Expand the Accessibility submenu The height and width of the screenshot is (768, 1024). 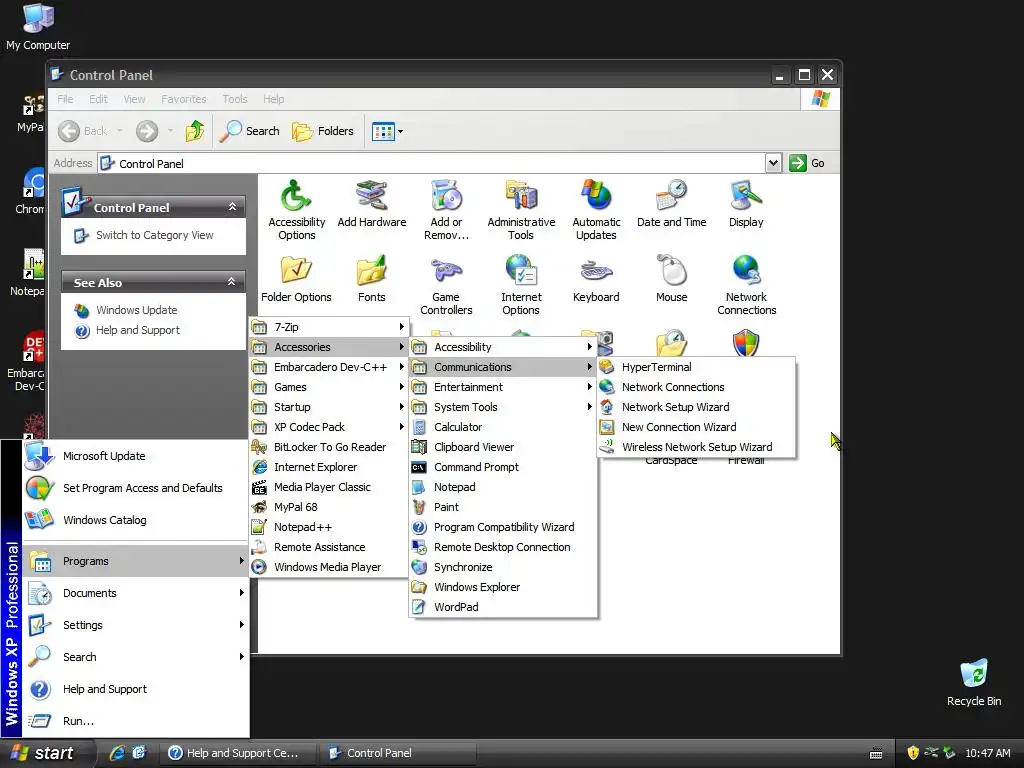(x=503, y=347)
